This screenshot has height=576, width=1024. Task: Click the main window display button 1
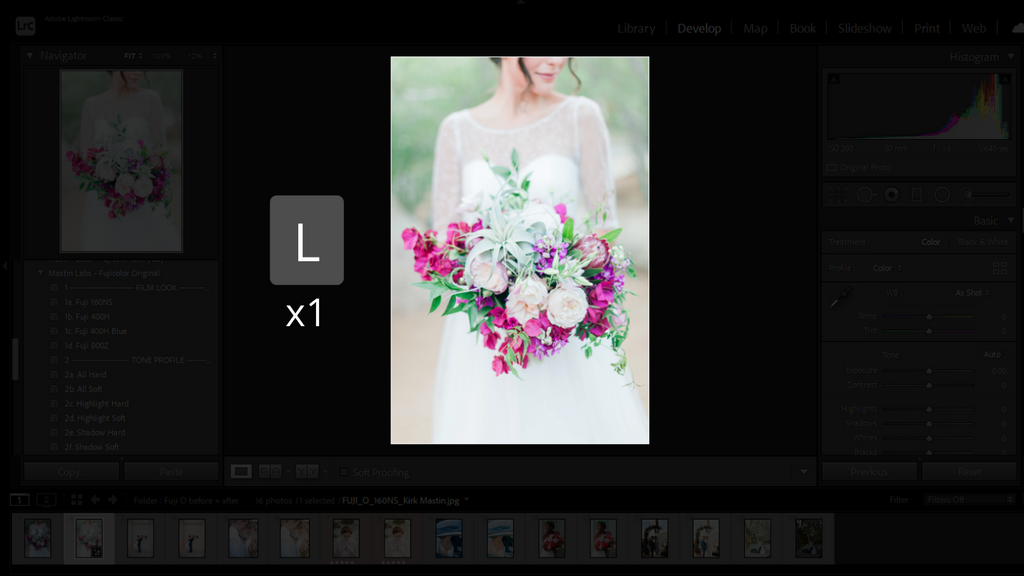click(20, 500)
